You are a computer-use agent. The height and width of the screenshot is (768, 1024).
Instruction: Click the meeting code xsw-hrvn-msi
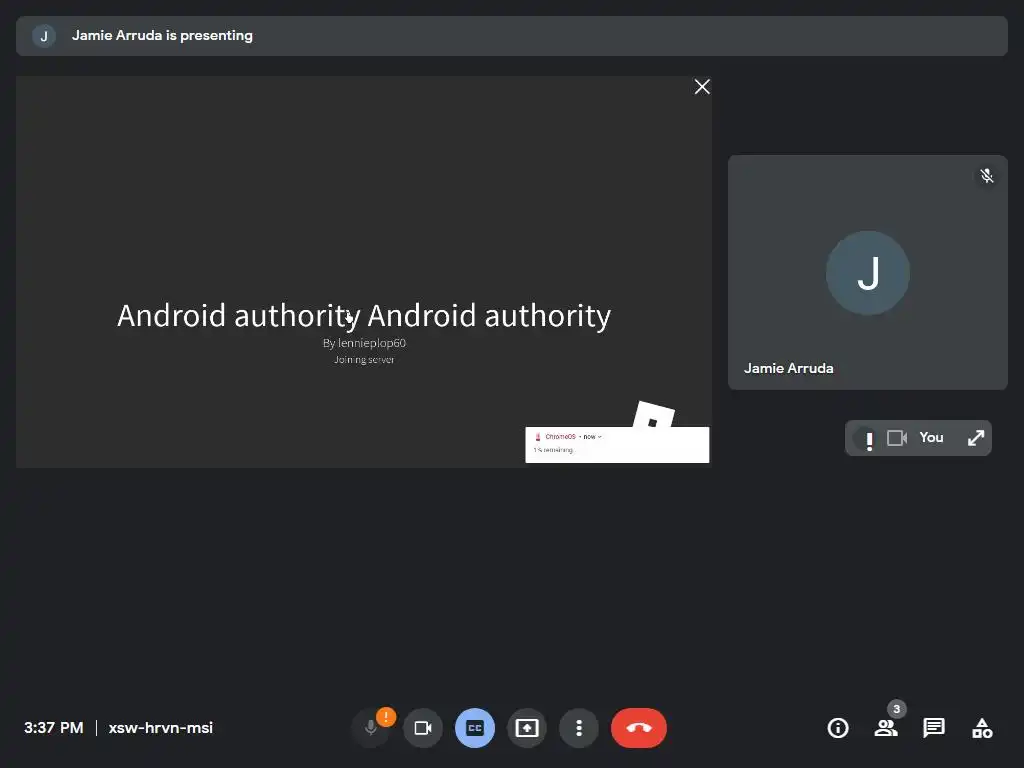161,728
